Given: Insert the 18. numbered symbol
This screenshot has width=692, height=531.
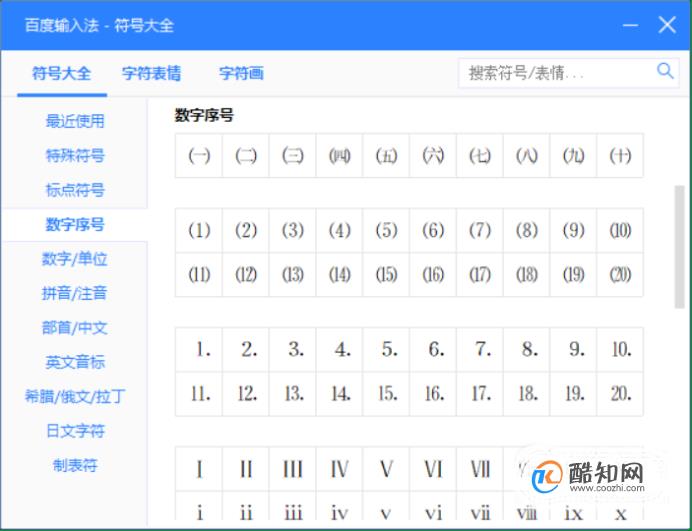Looking at the screenshot, I should (527, 394).
